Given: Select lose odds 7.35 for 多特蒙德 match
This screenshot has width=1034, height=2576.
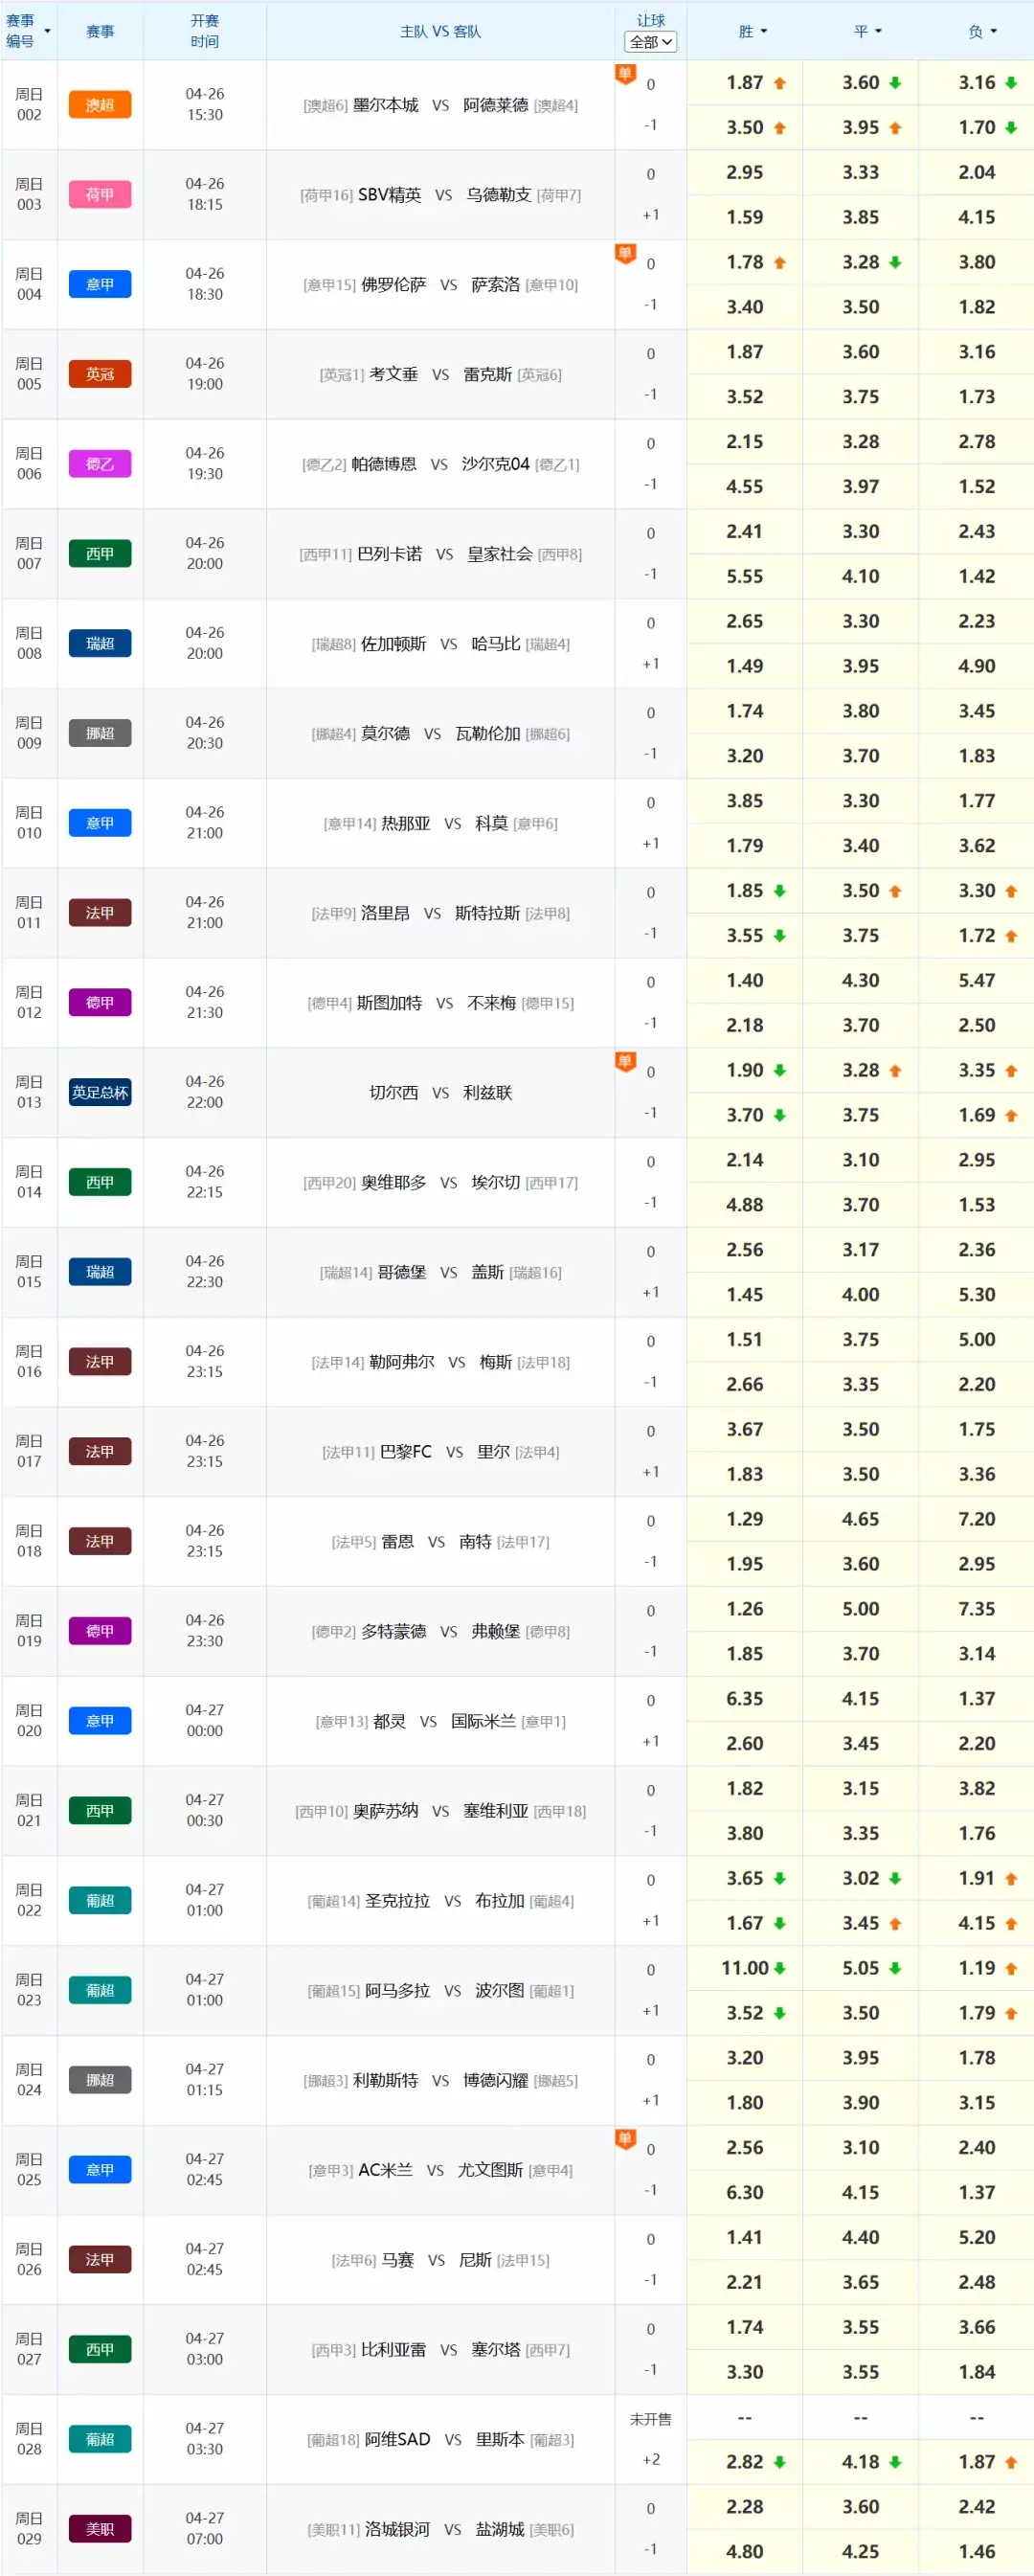Looking at the screenshot, I should [x=976, y=1609].
